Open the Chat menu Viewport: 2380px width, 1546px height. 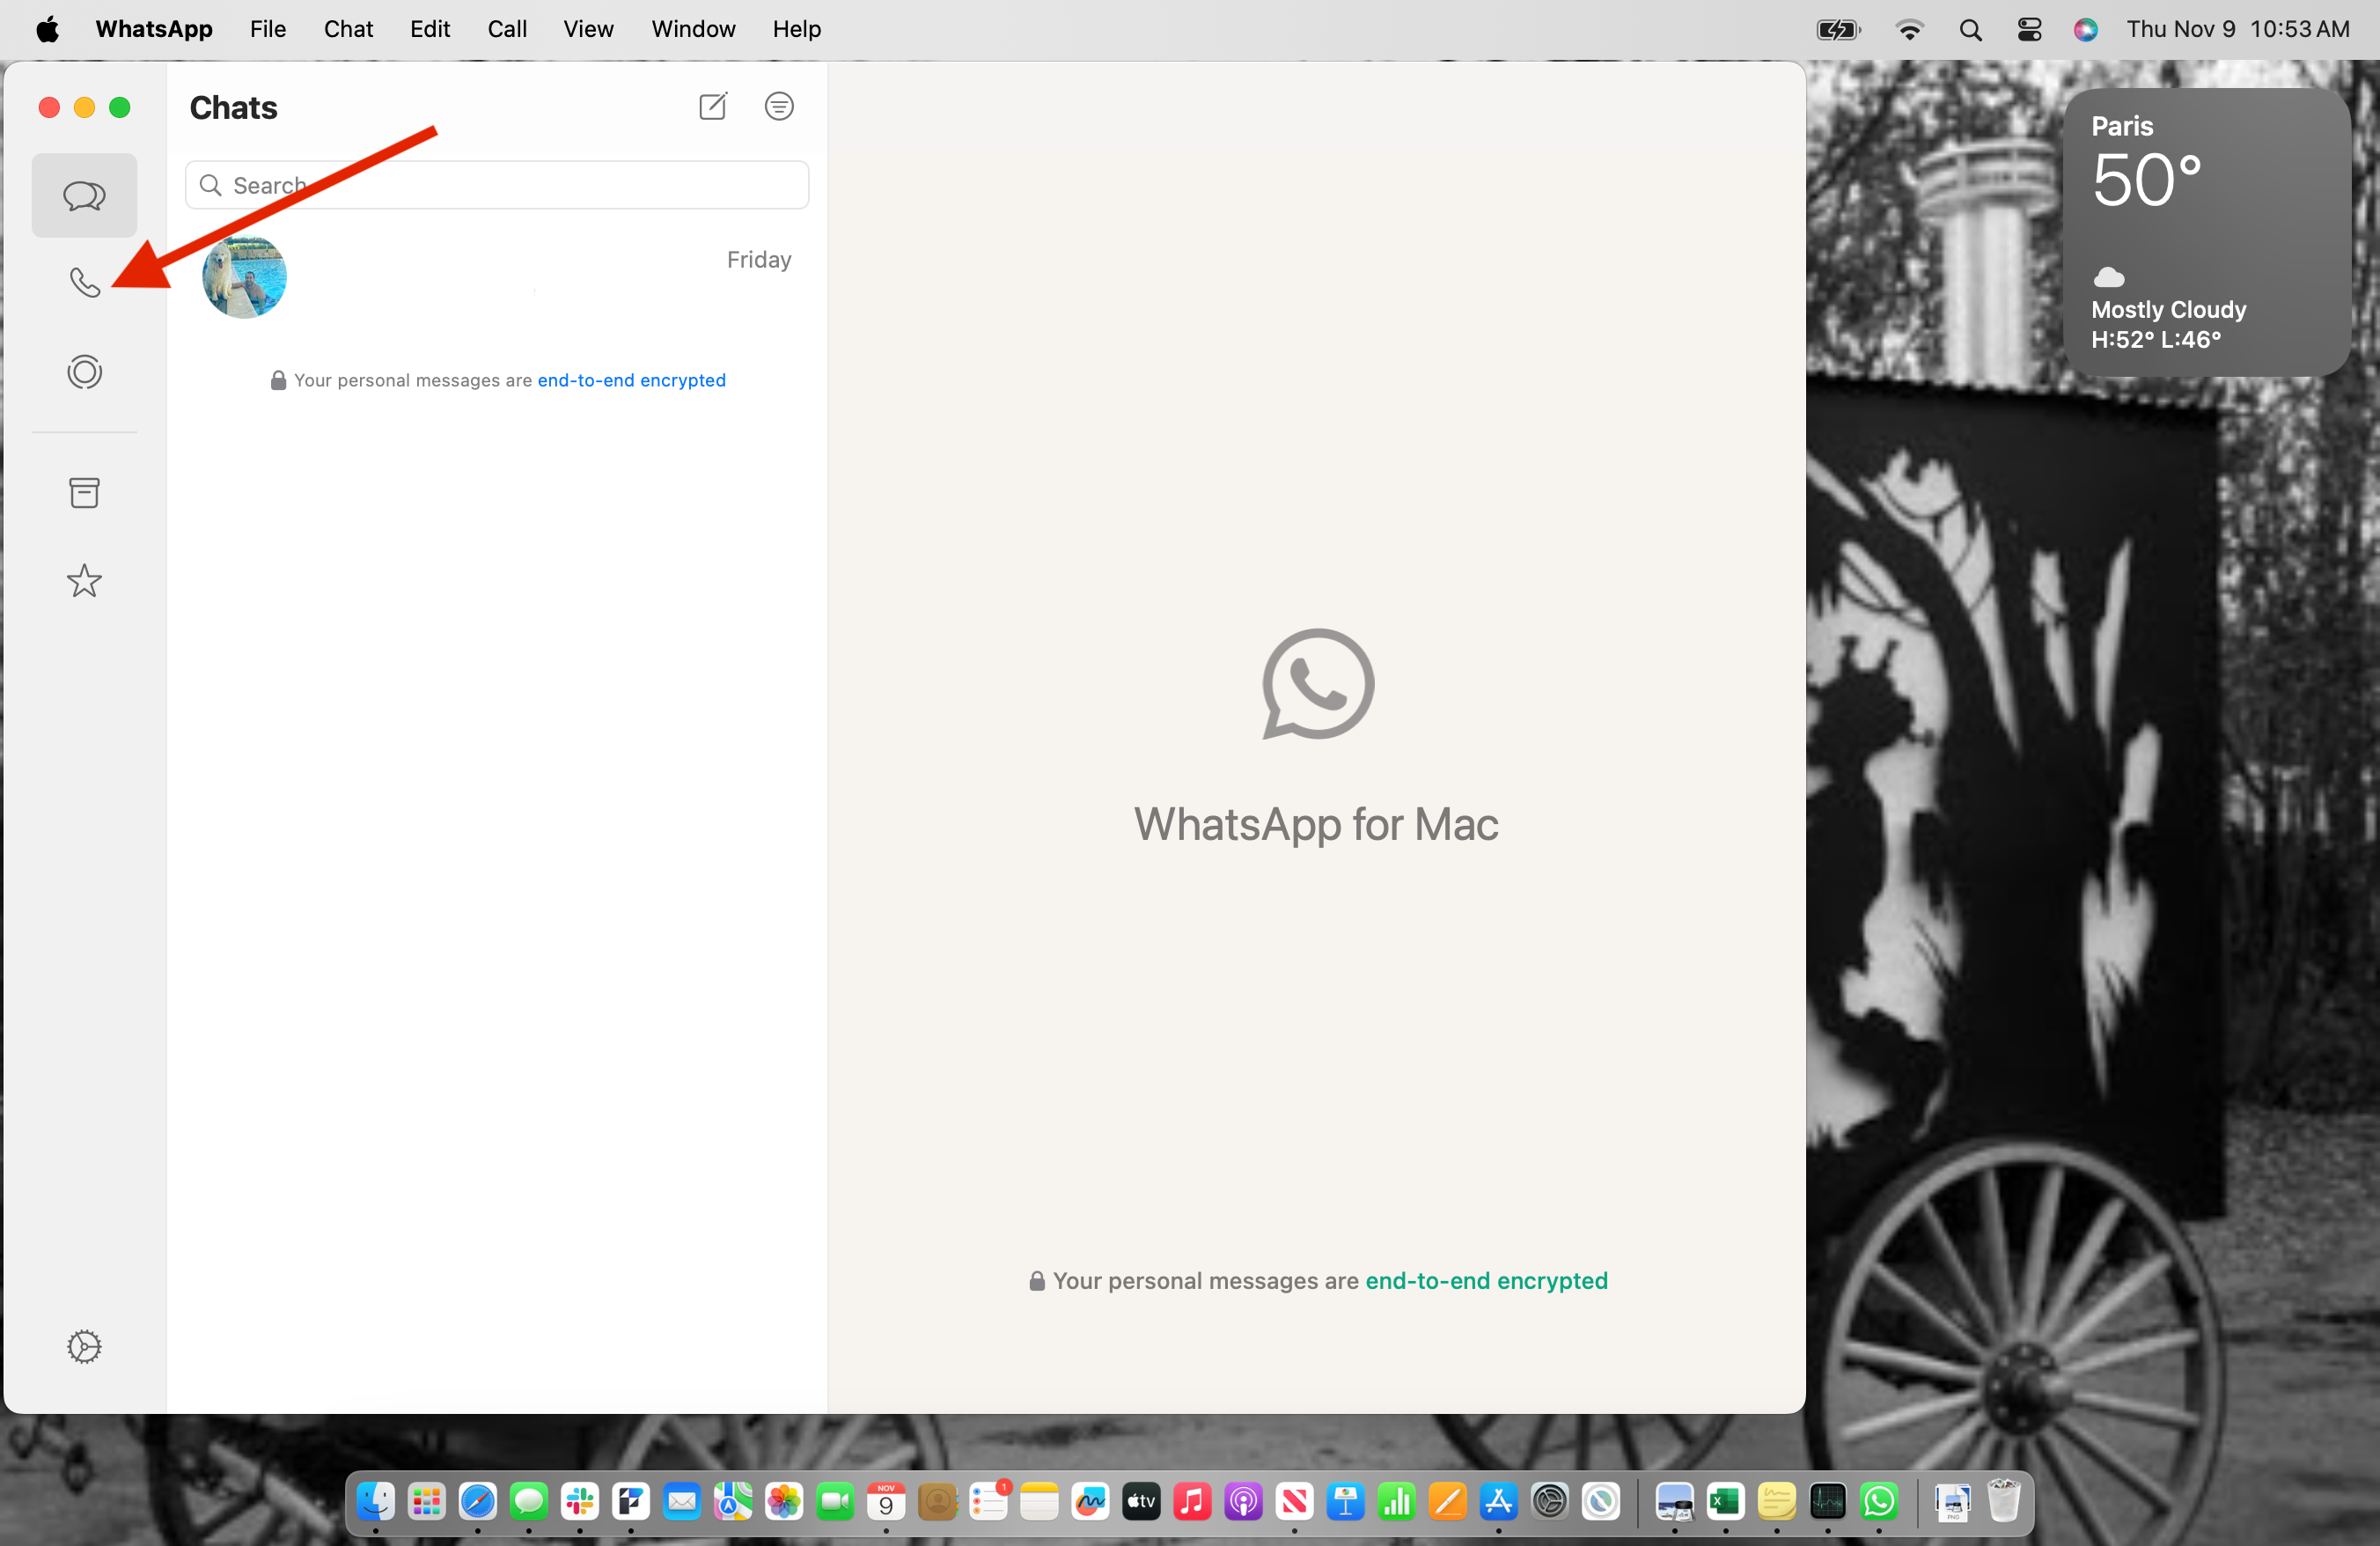tap(347, 28)
